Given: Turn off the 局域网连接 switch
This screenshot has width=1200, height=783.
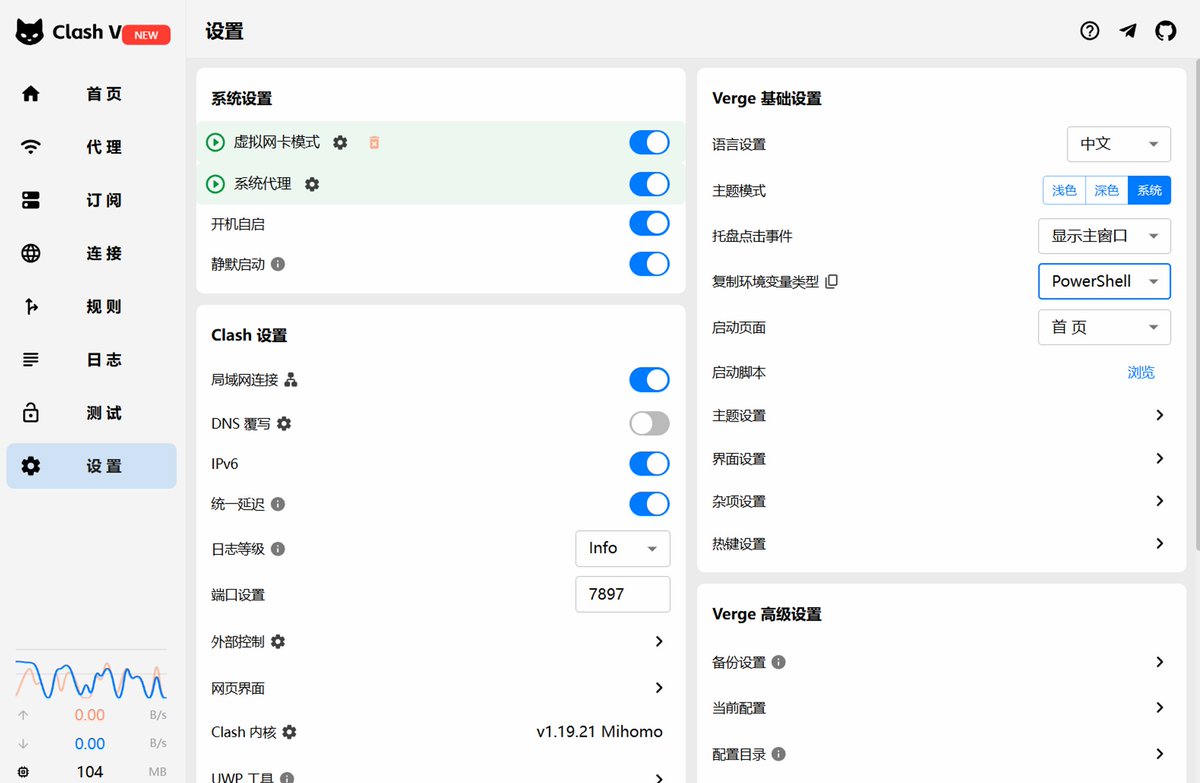Looking at the screenshot, I should click(x=650, y=380).
